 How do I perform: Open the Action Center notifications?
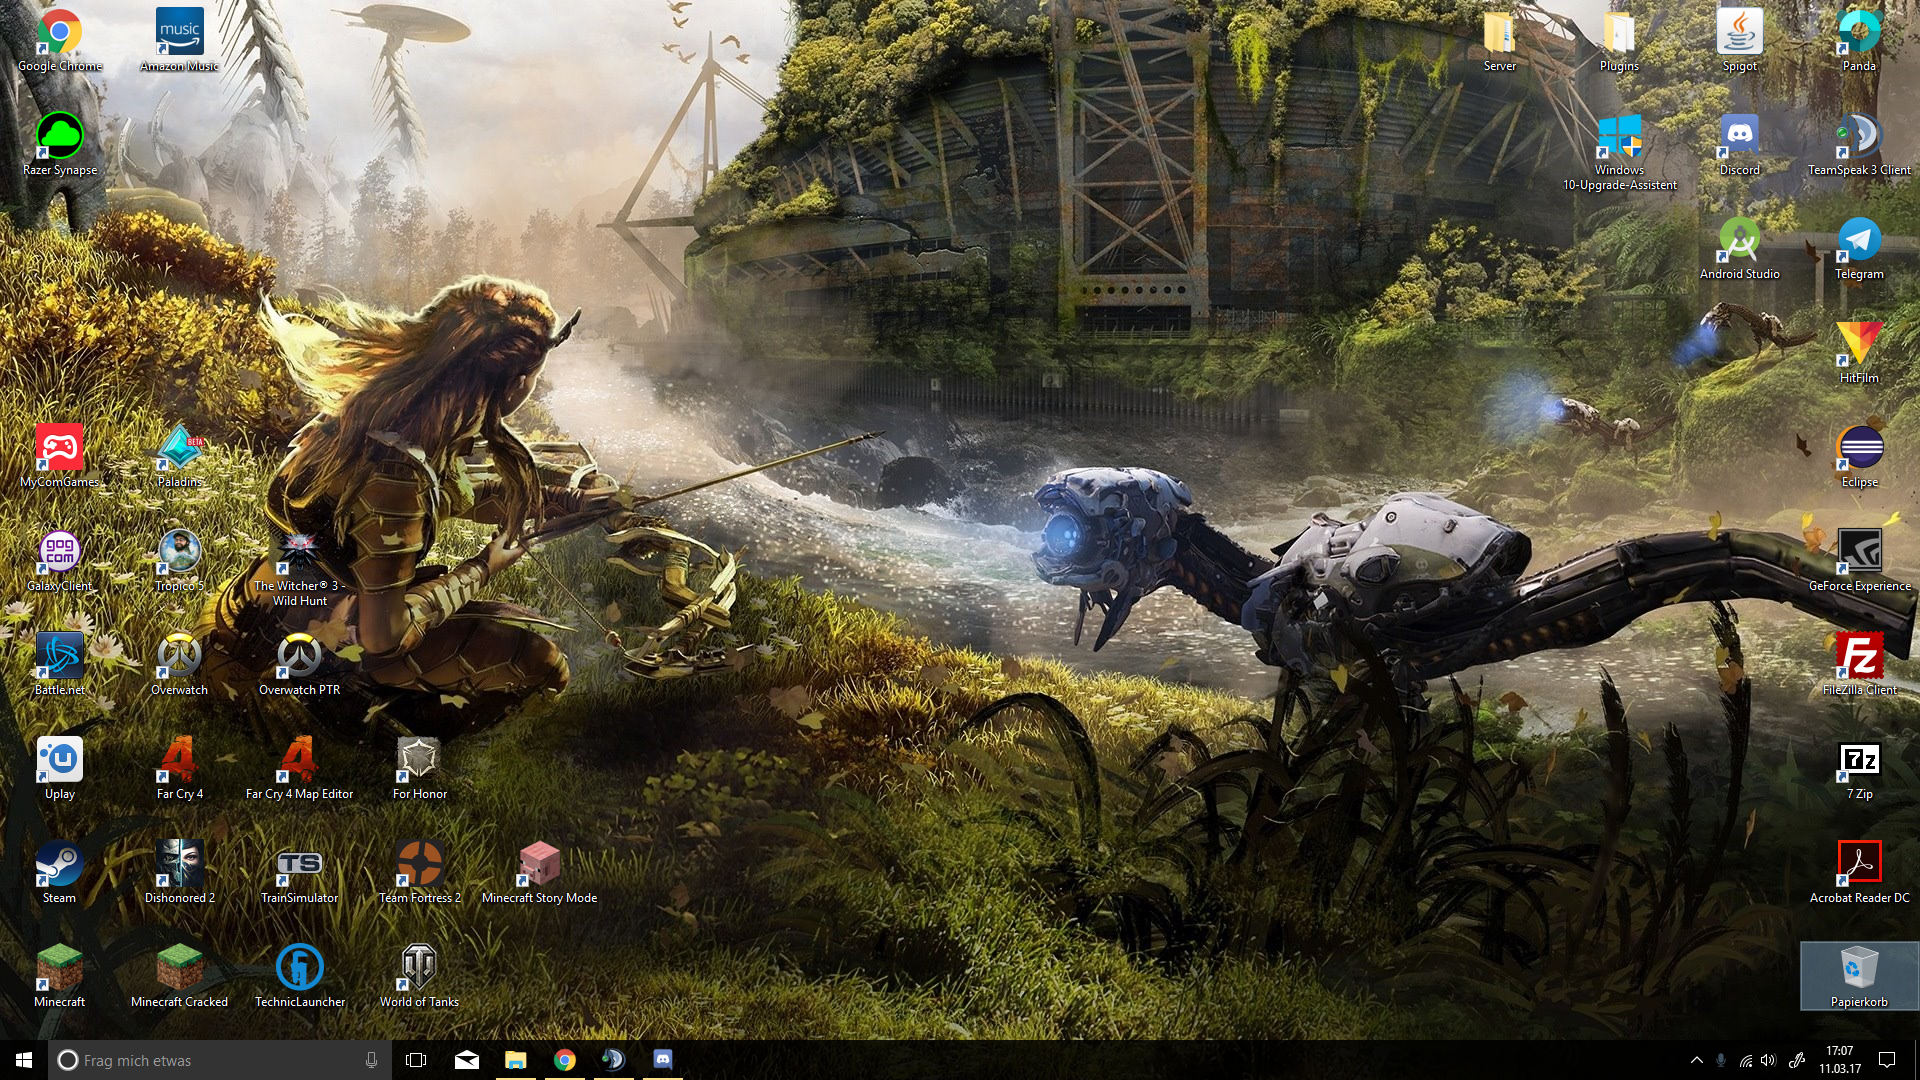[1887, 1060]
